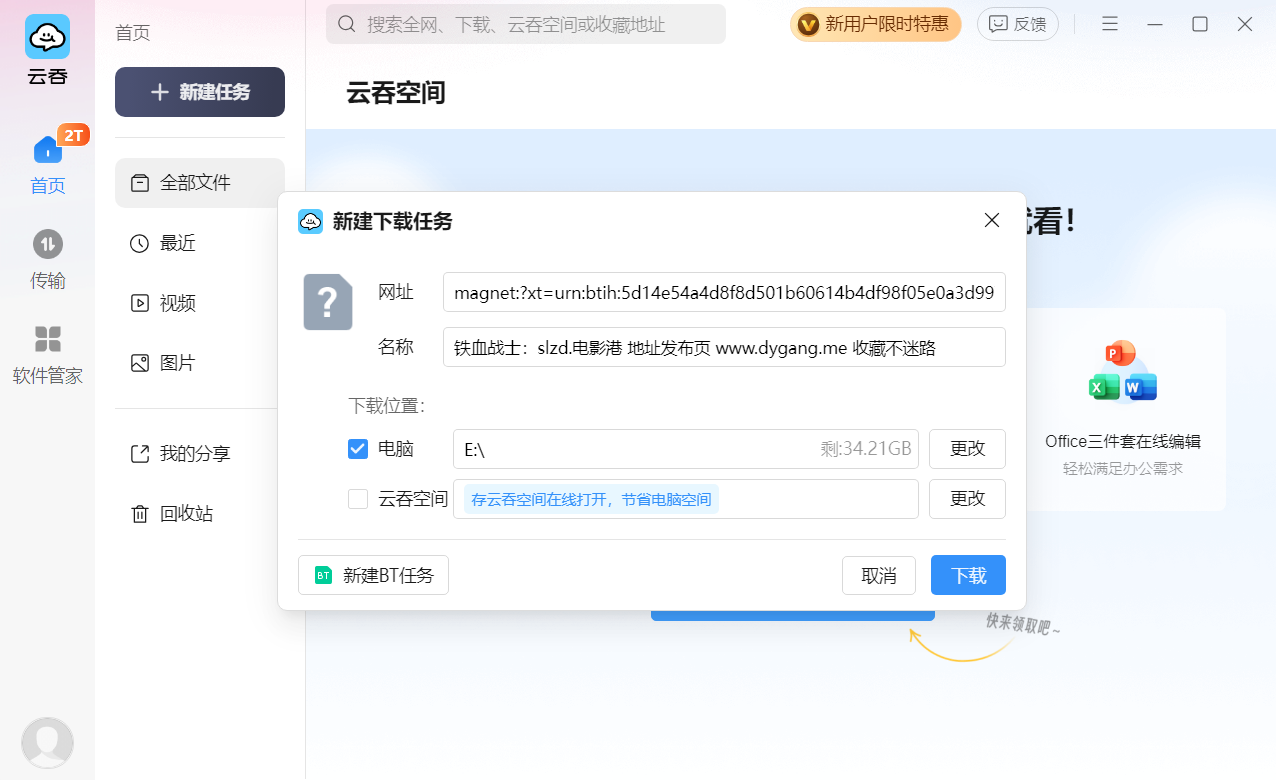Click the search magnifier icon
Viewport: 1276px width, 780px height.
click(346, 23)
